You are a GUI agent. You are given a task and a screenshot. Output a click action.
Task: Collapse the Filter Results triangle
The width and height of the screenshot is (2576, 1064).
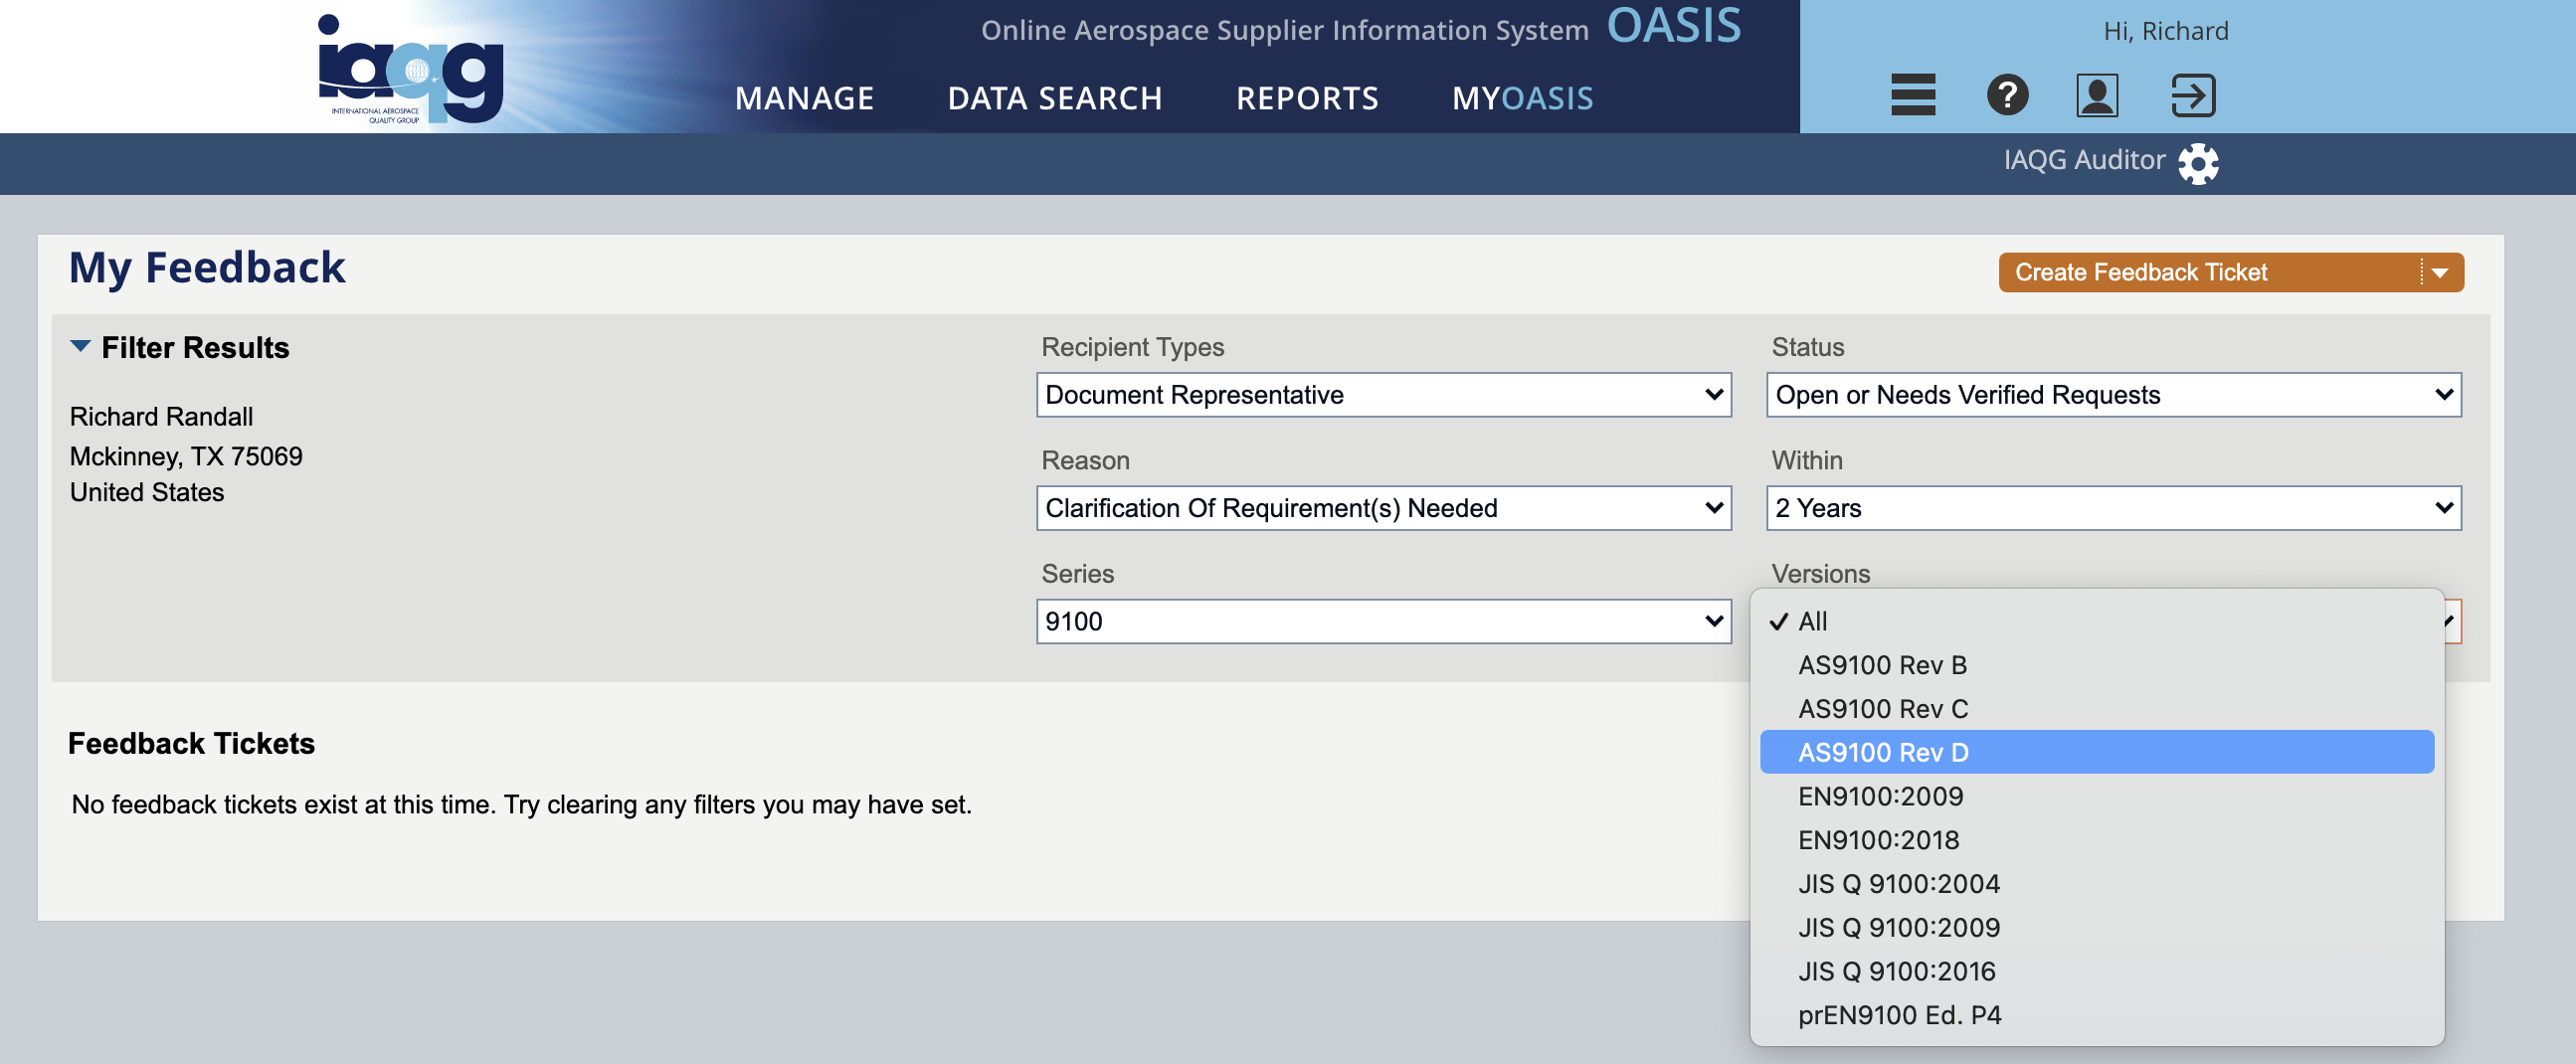(80, 346)
